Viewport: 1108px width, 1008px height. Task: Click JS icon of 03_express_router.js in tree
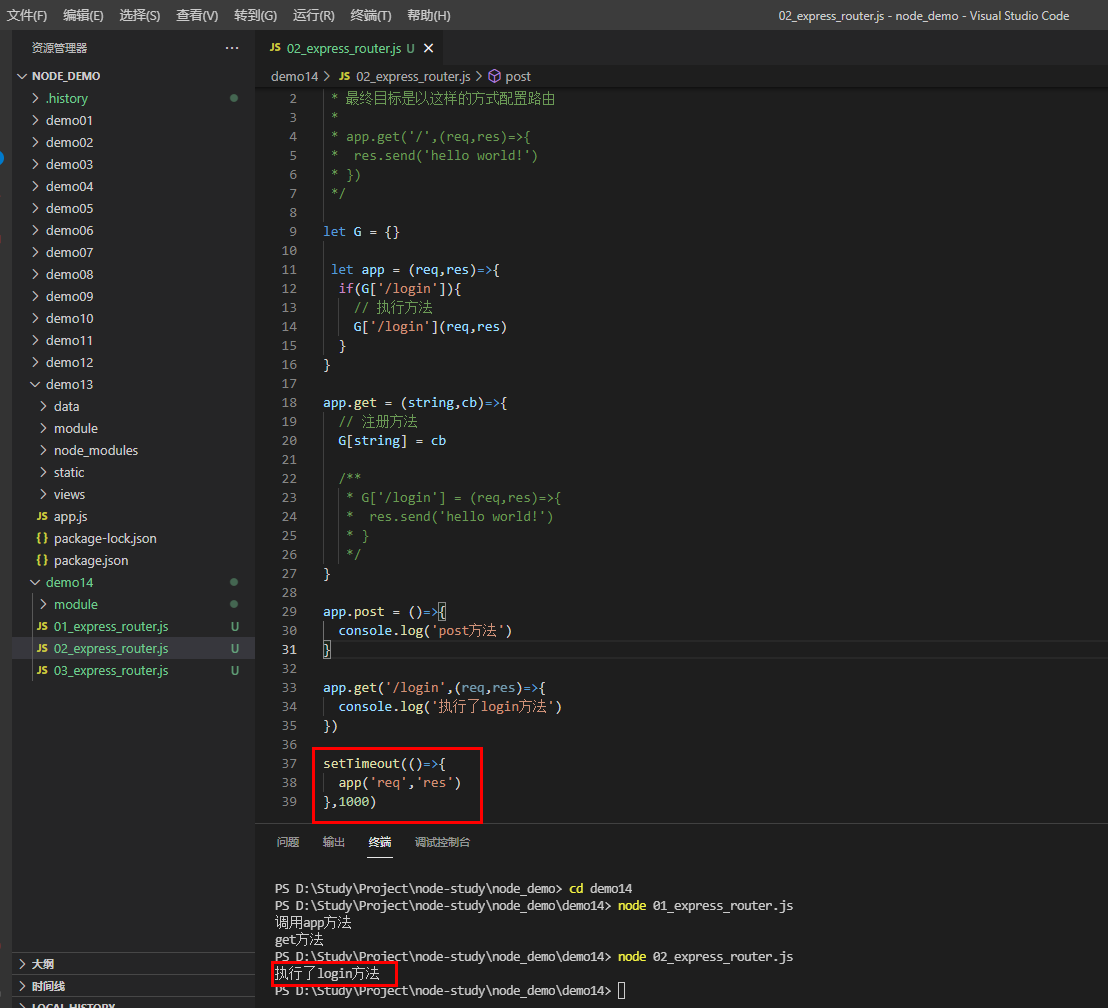(42, 670)
